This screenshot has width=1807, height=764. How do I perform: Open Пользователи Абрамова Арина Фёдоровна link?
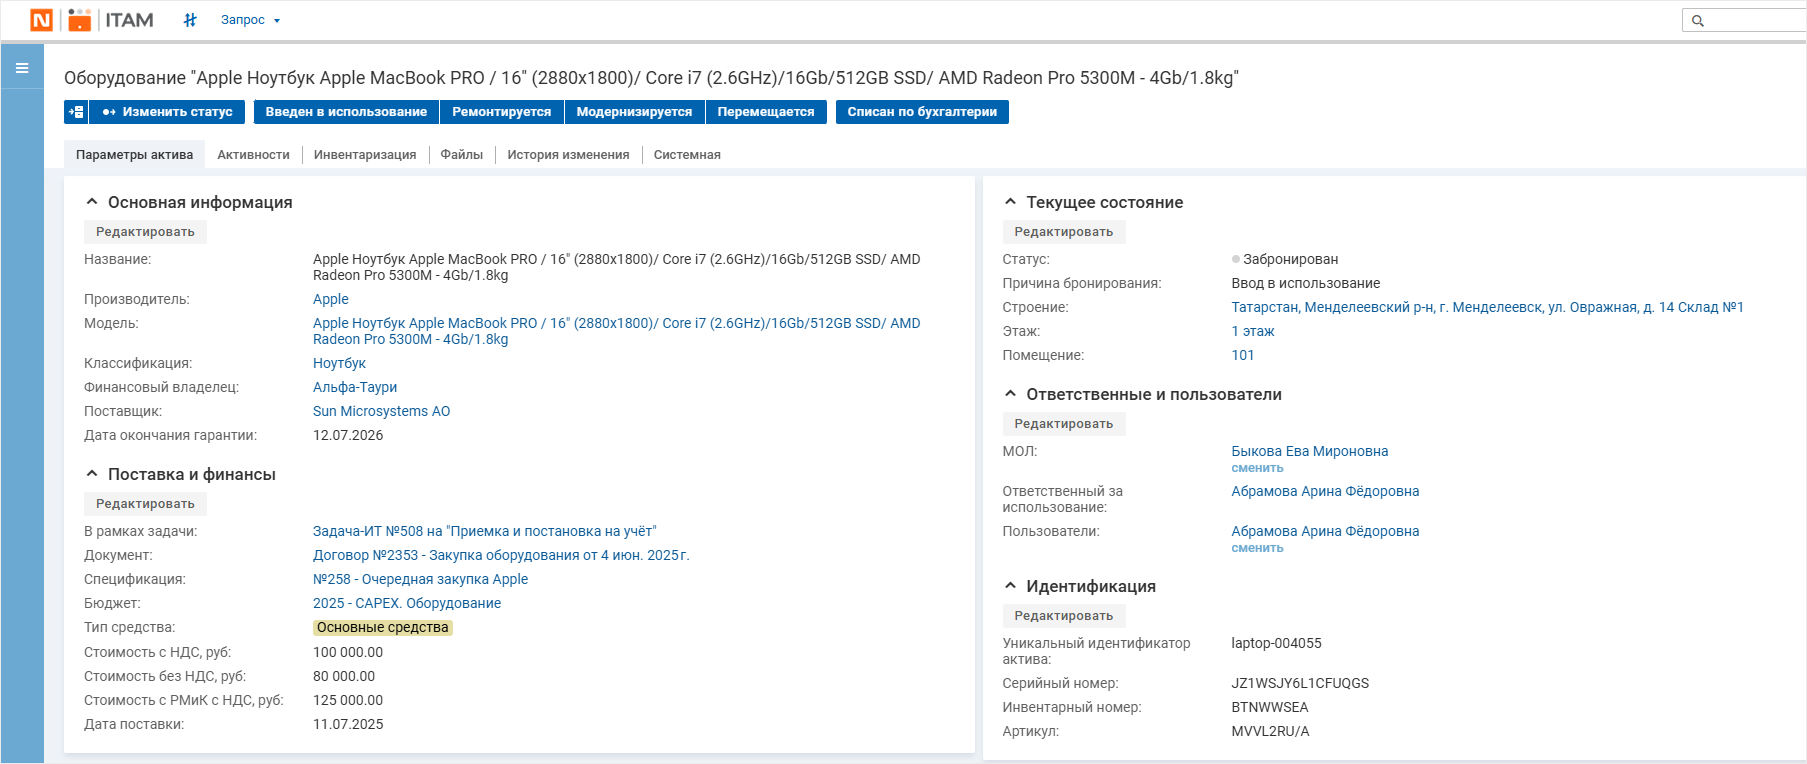click(x=1325, y=531)
